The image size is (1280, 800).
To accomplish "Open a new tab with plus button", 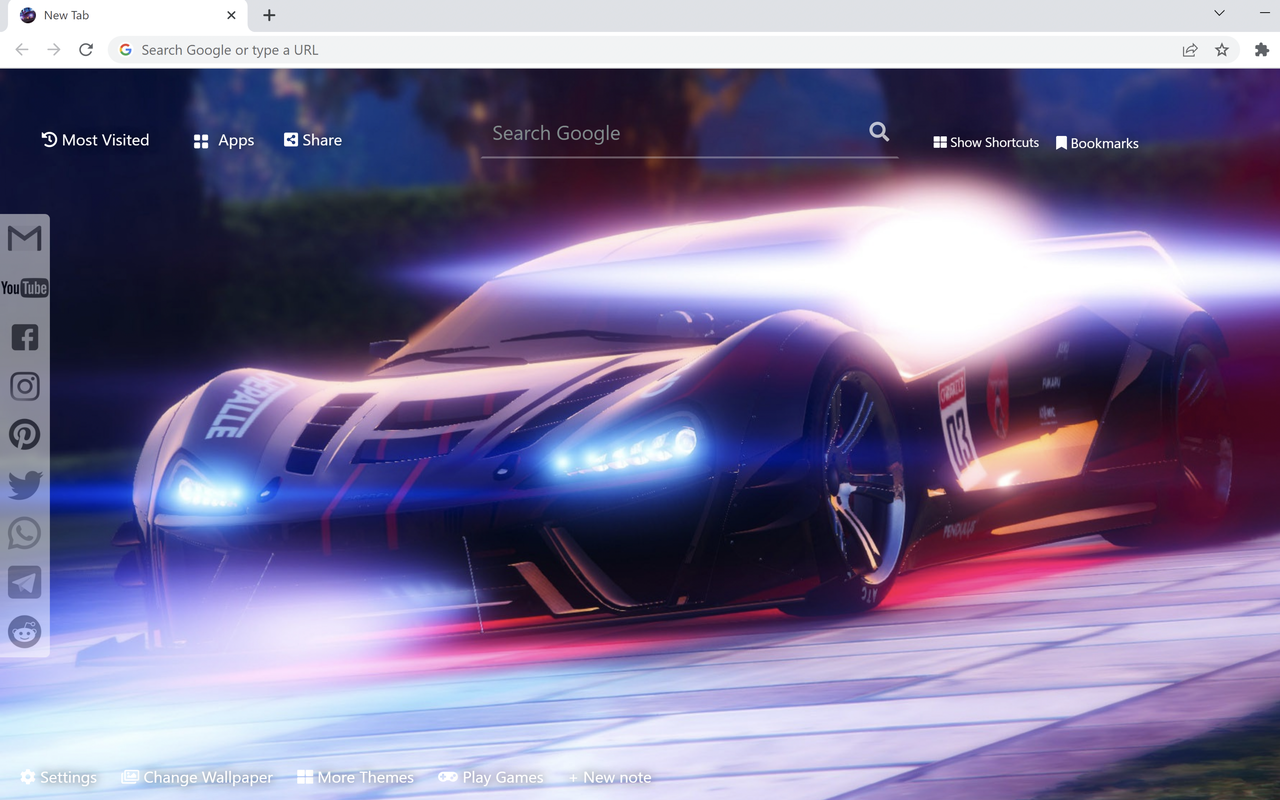I will [x=269, y=15].
